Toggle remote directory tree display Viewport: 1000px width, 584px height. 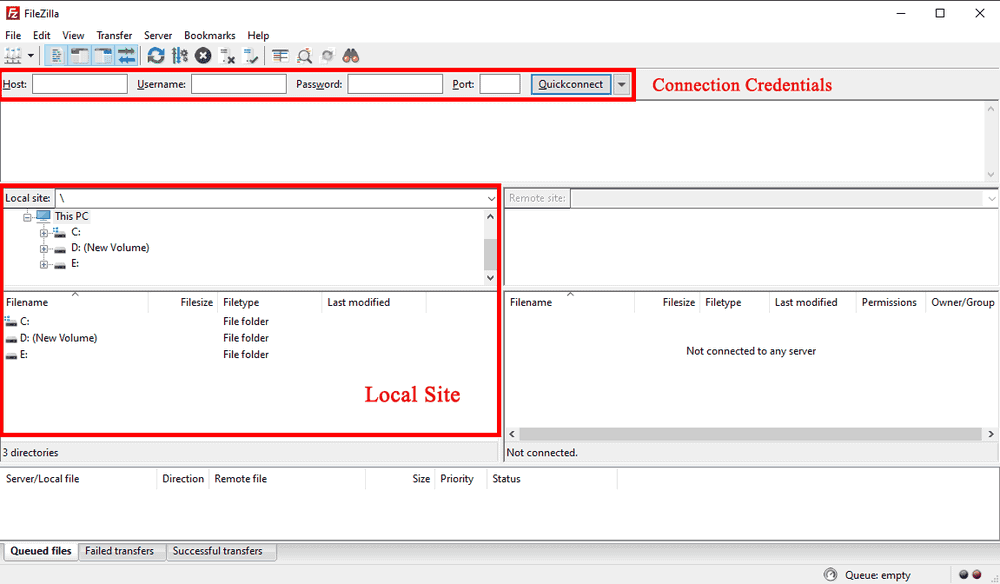coord(103,56)
